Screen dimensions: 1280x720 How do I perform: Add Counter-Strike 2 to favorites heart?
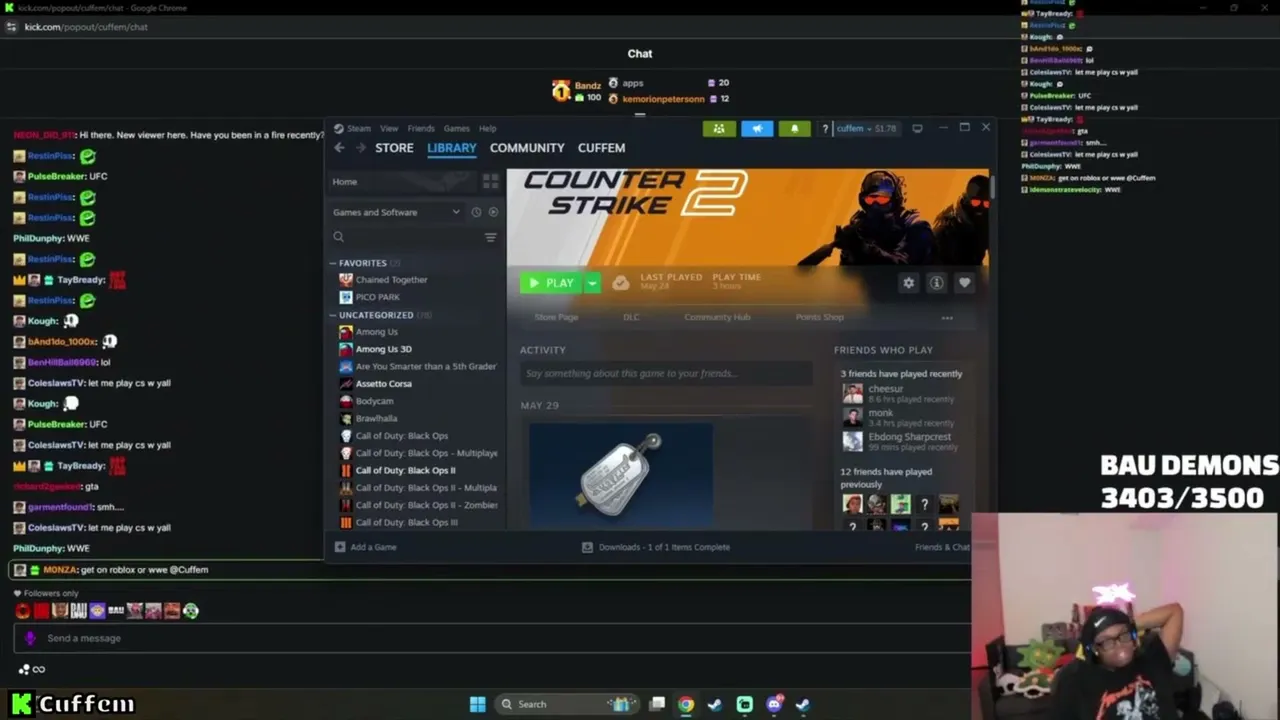click(965, 283)
